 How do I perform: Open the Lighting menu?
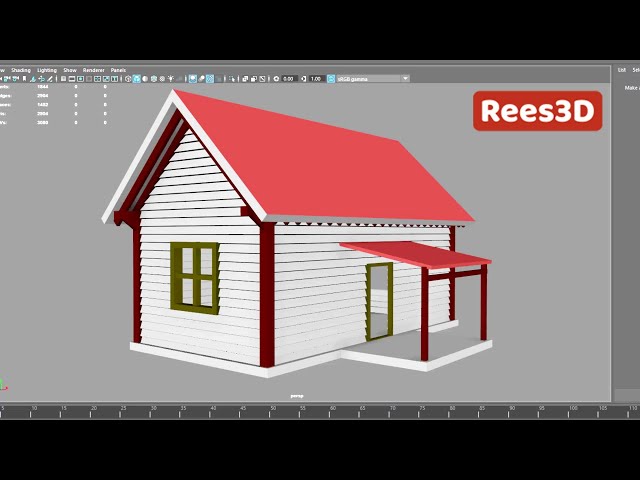tap(47, 70)
